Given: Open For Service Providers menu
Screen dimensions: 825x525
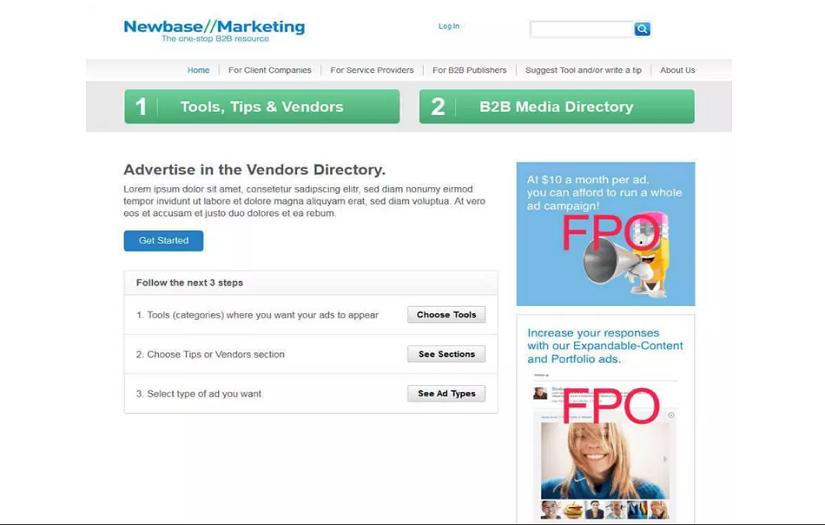Looking at the screenshot, I should 372,70.
